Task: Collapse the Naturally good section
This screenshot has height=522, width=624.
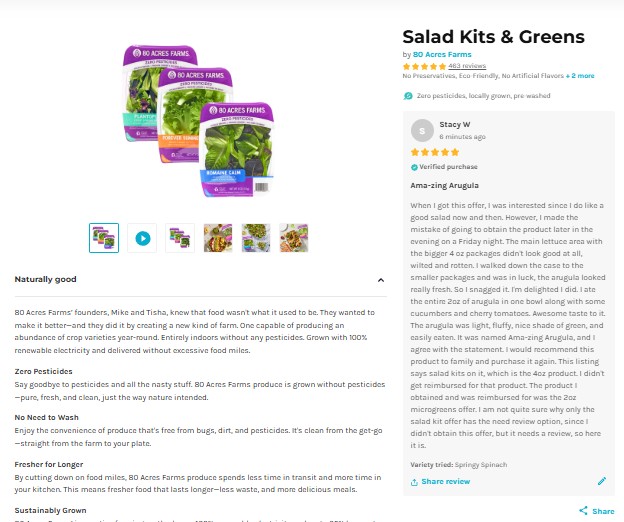Action: click(381, 280)
